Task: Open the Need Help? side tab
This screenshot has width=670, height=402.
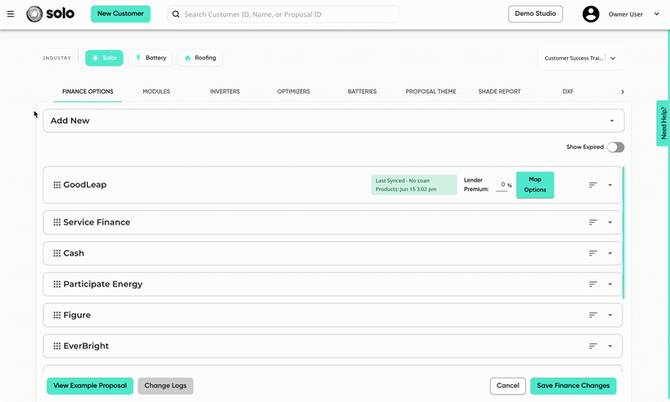Action: pos(663,123)
